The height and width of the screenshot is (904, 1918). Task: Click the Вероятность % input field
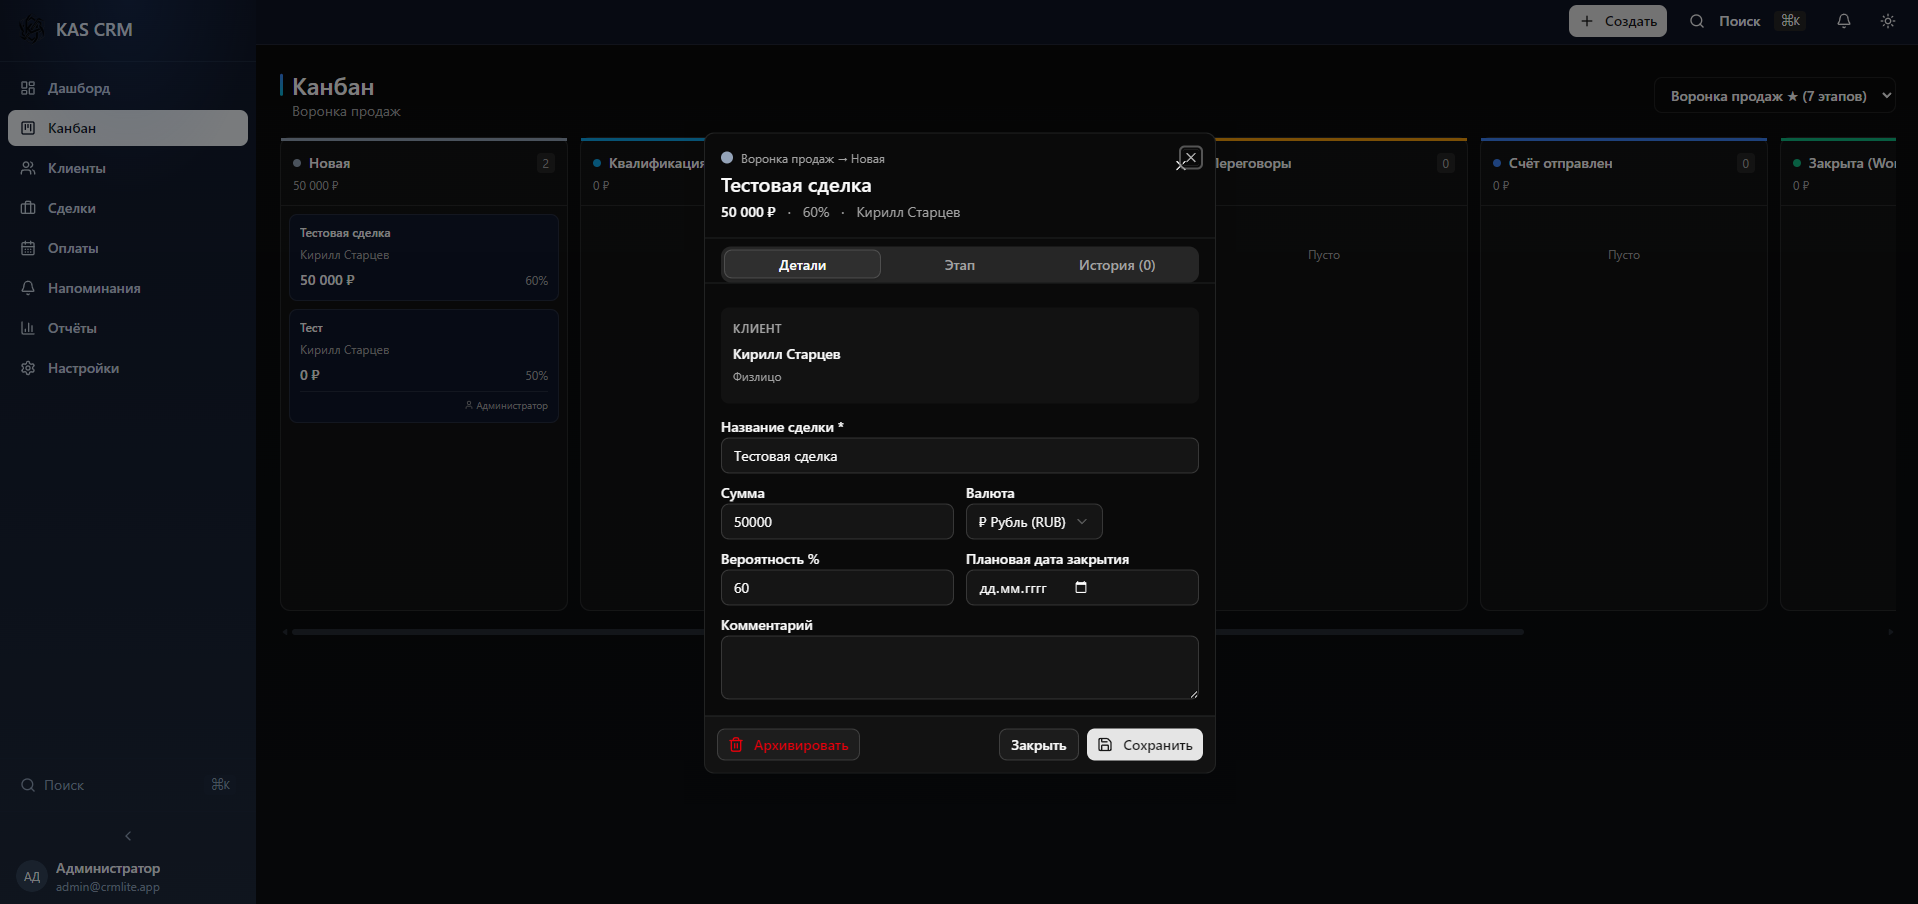click(x=837, y=588)
